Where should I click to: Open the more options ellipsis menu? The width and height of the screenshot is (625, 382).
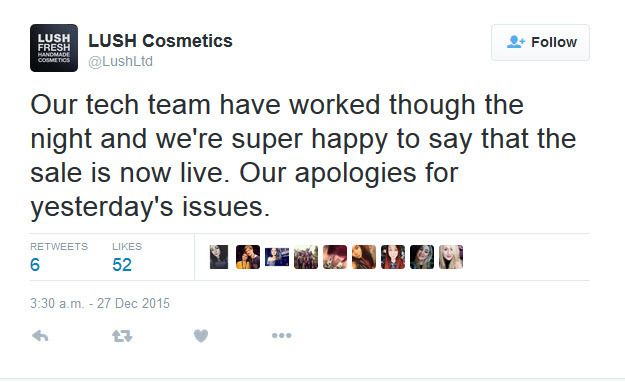282,336
